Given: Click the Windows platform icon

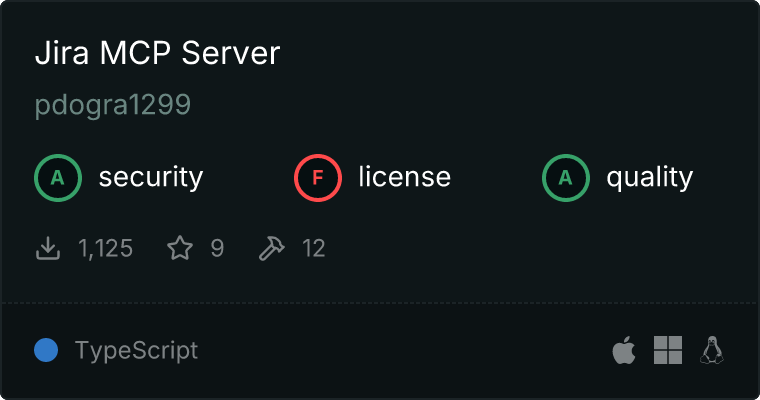Looking at the screenshot, I should click(668, 350).
